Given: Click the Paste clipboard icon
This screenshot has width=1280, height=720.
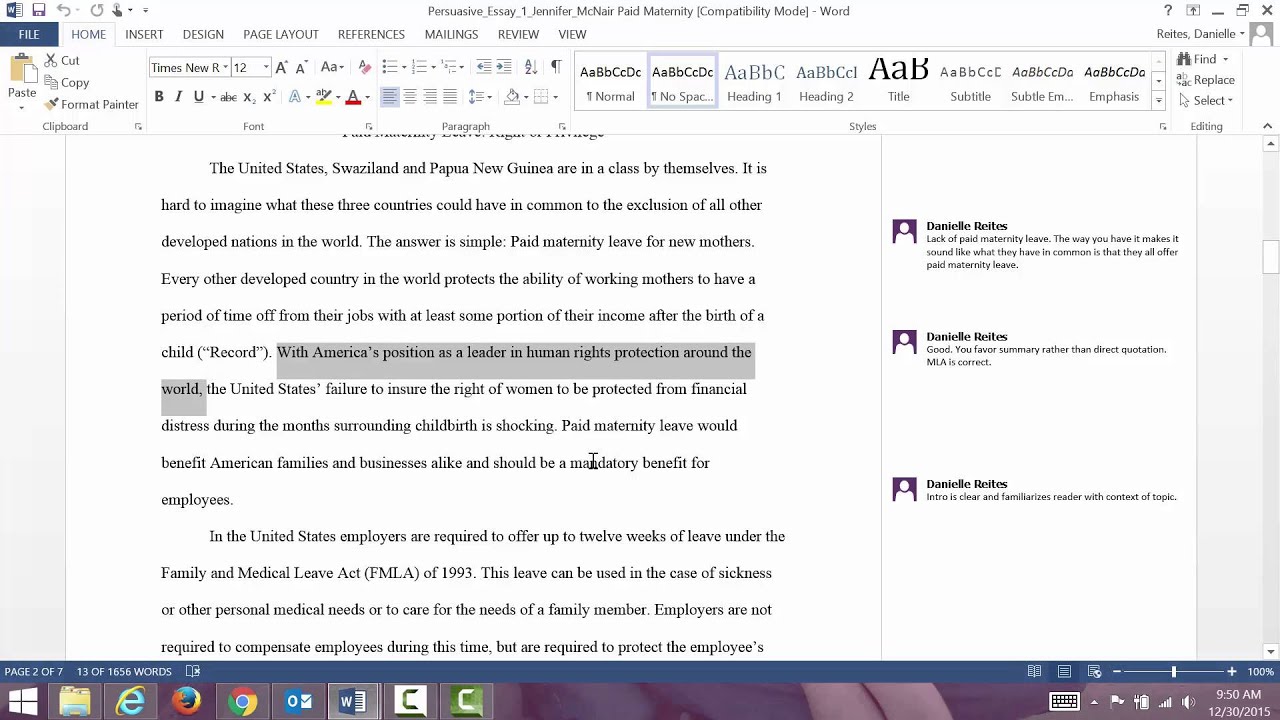Looking at the screenshot, I should point(22,70).
